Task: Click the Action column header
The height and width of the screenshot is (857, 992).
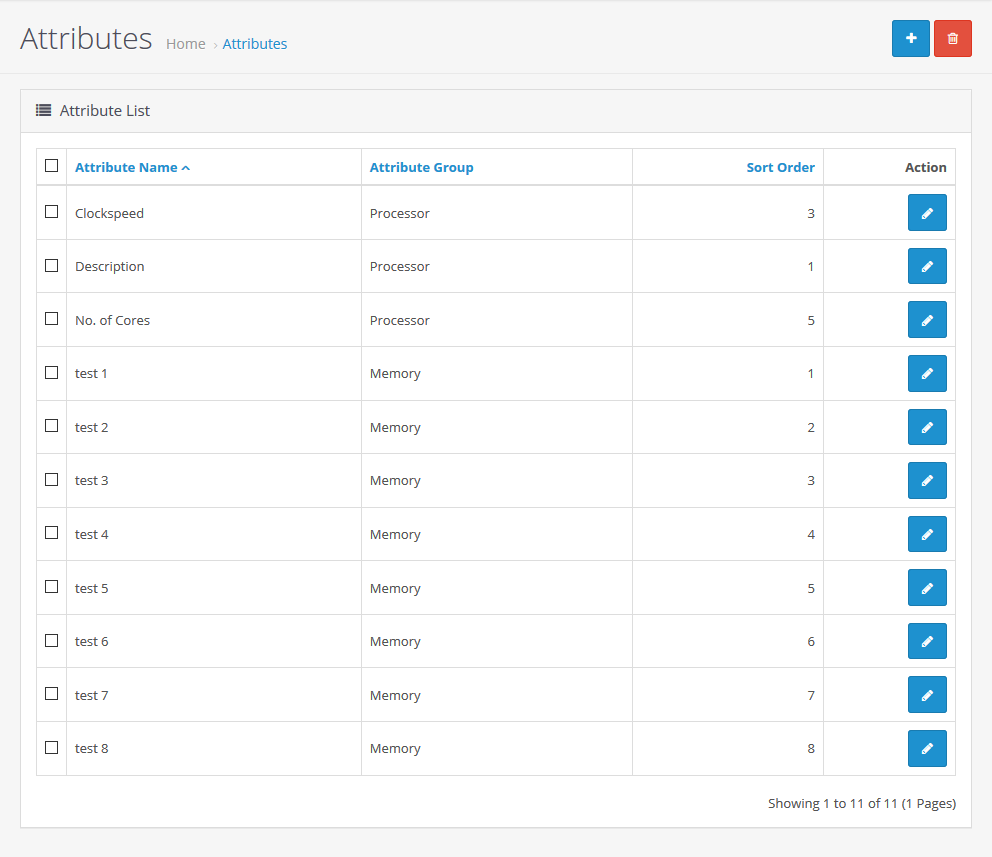Action: coord(926,168)
